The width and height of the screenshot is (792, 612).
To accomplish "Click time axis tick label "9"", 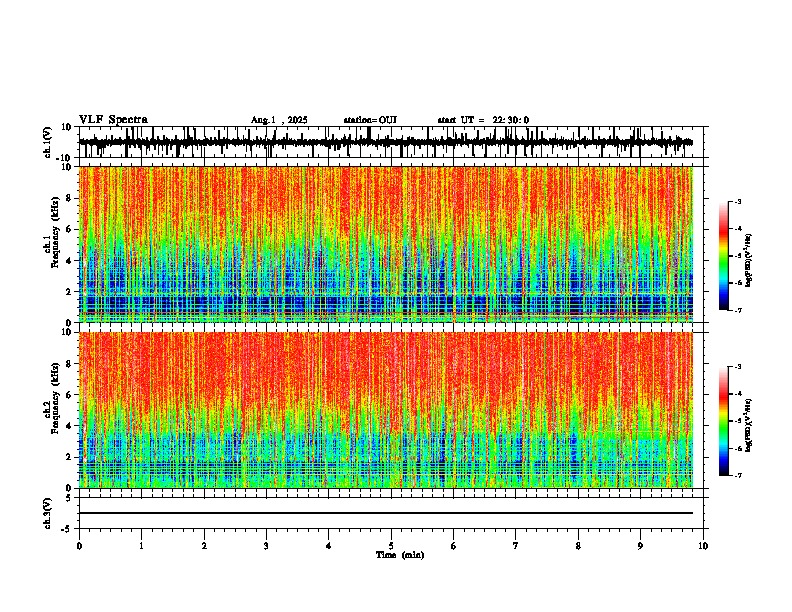I will (640, 546).
